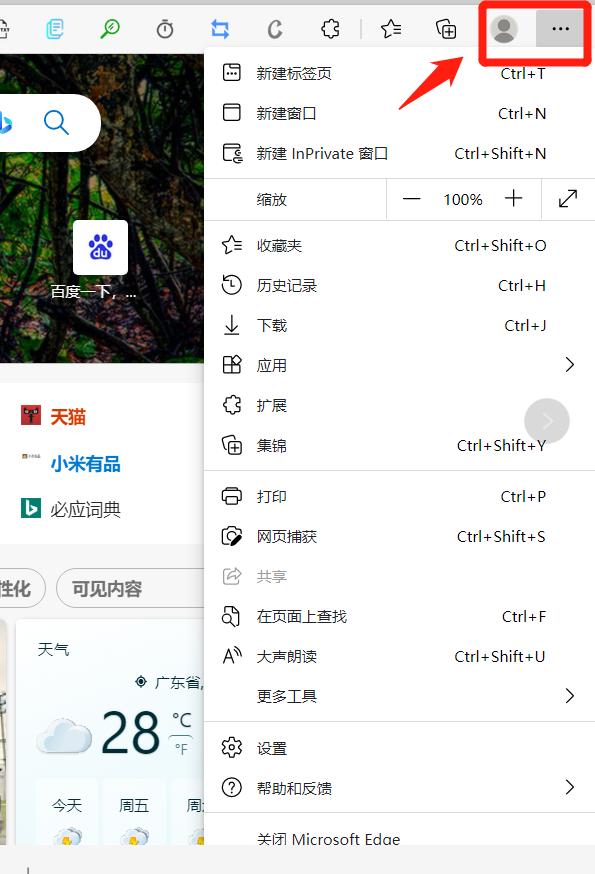Expand the 应用 submenu arrow

pos(569,365)
